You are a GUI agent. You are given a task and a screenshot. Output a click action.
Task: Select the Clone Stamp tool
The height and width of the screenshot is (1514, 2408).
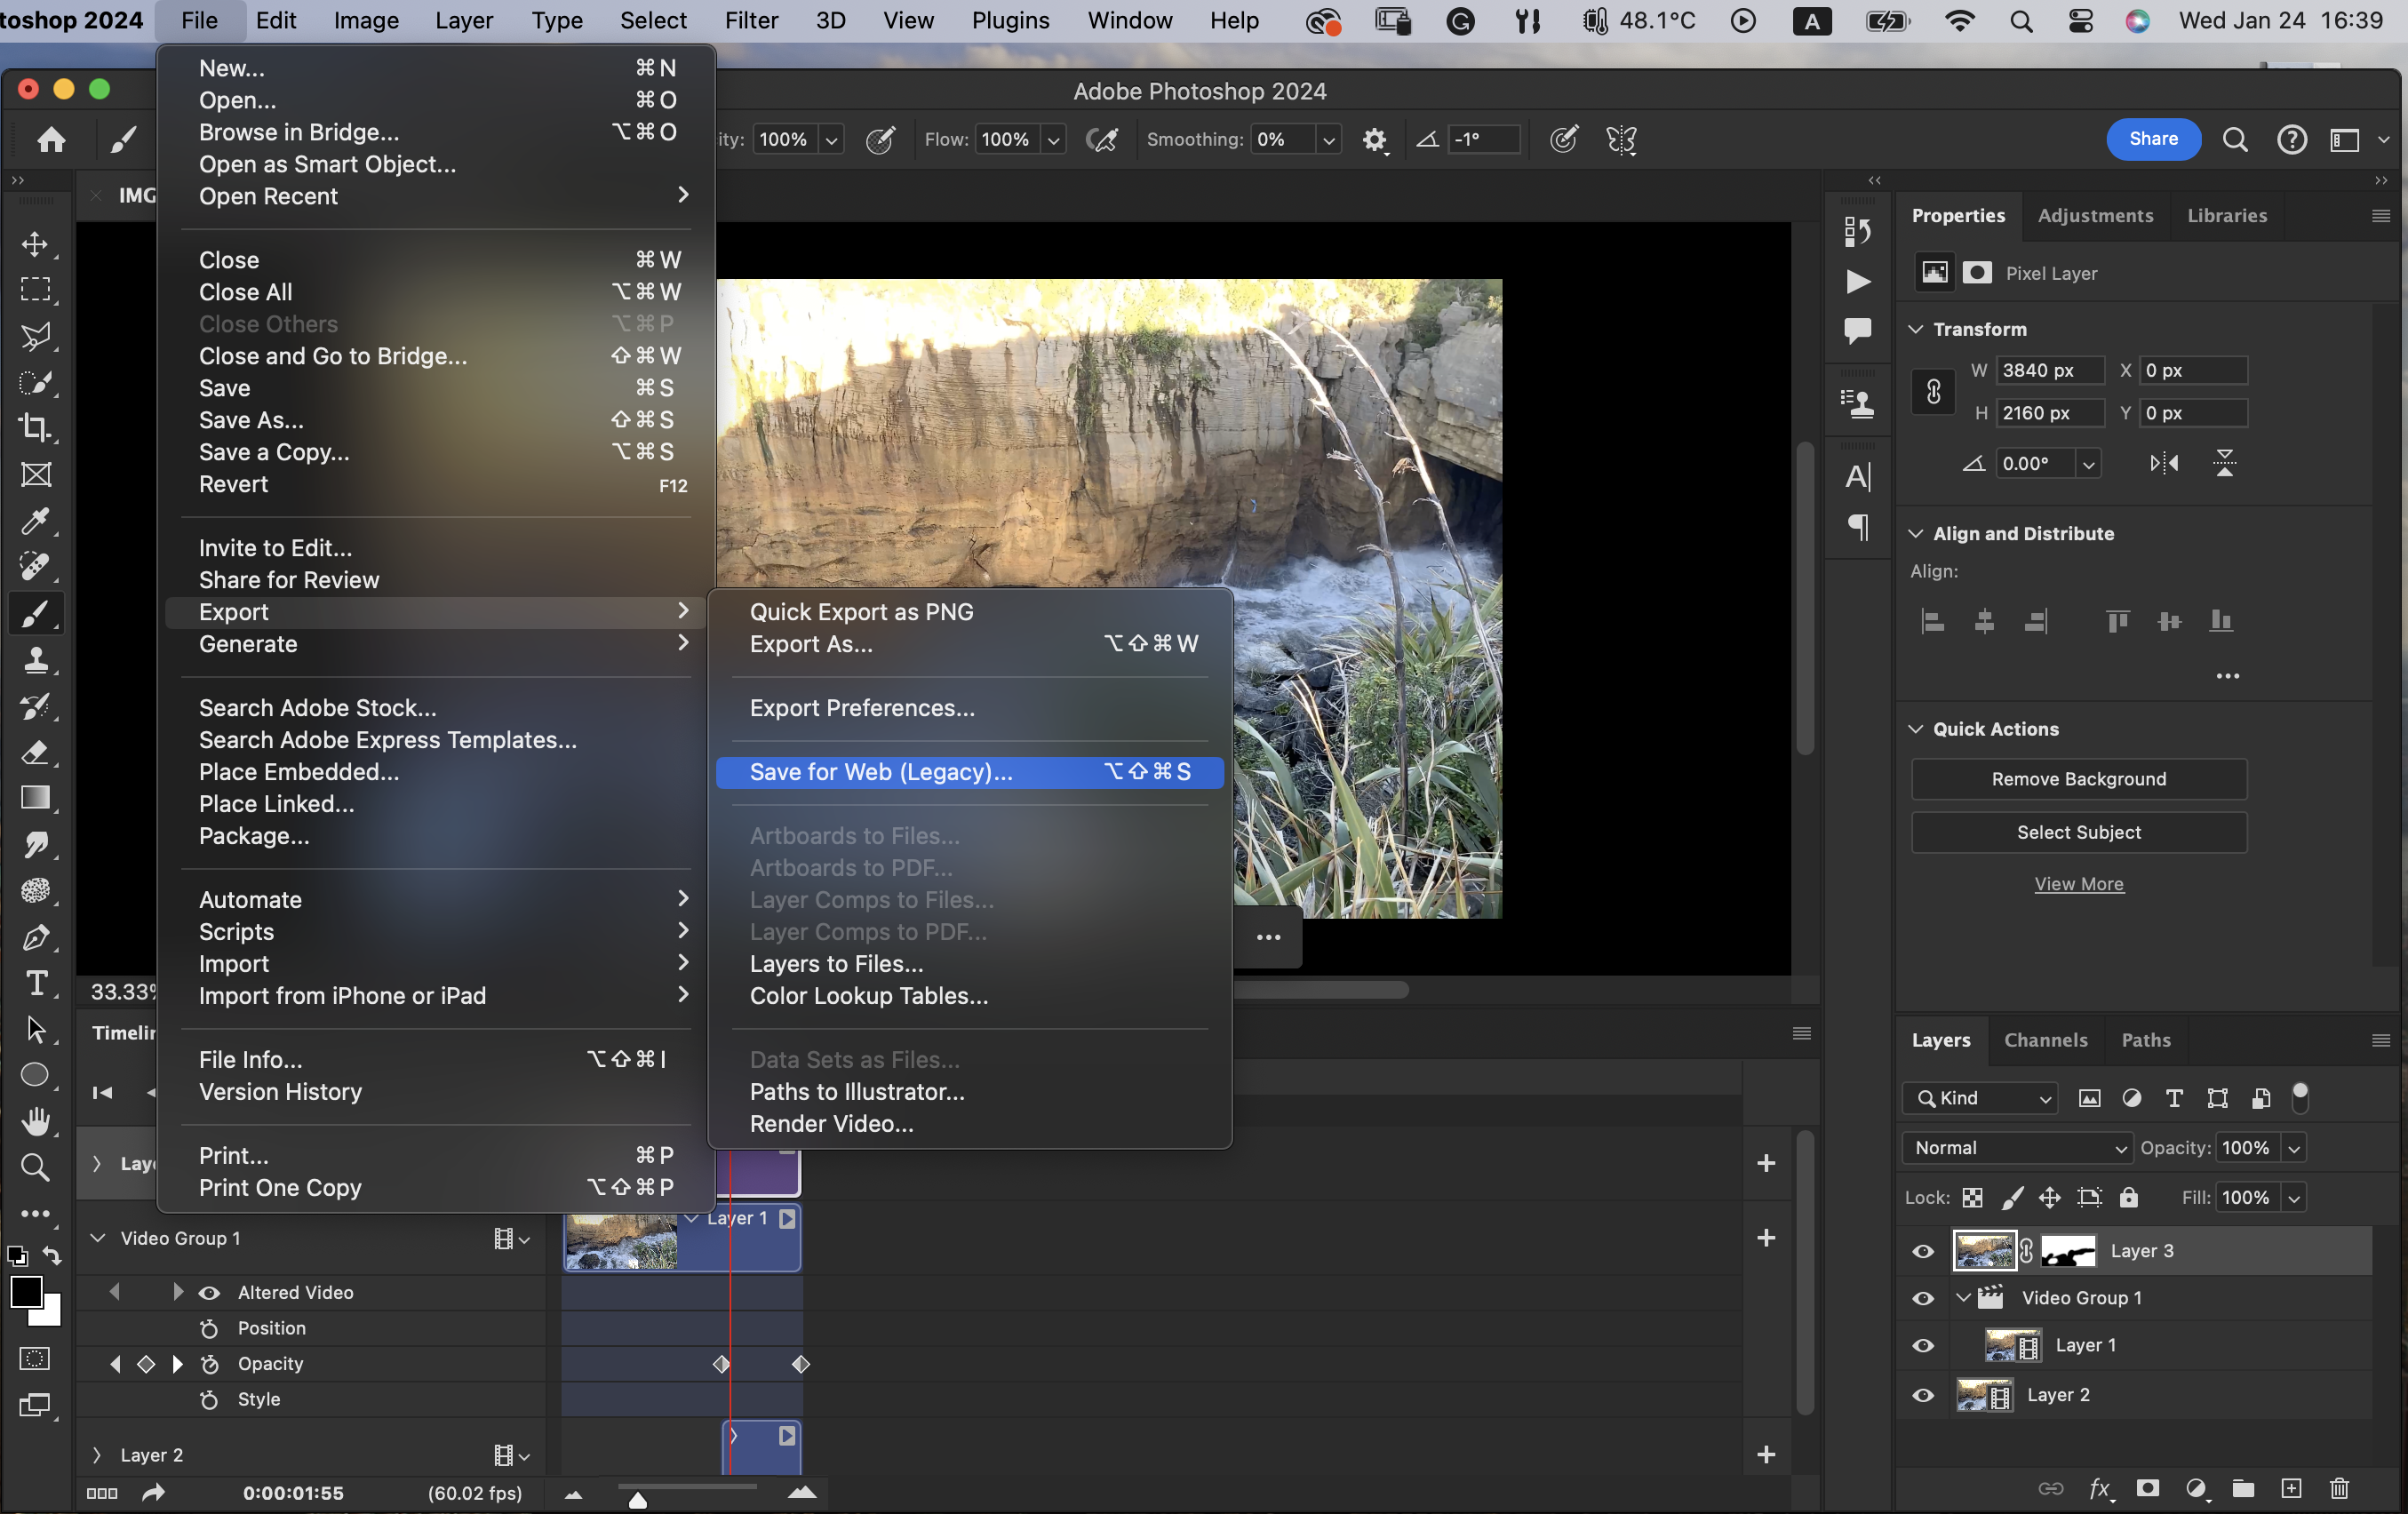35,661
